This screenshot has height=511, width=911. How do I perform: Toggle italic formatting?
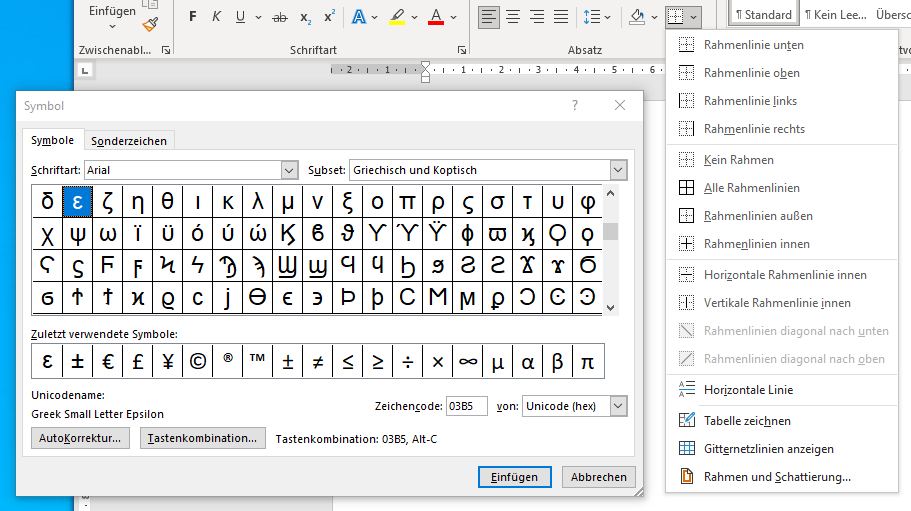click(216, 17)
